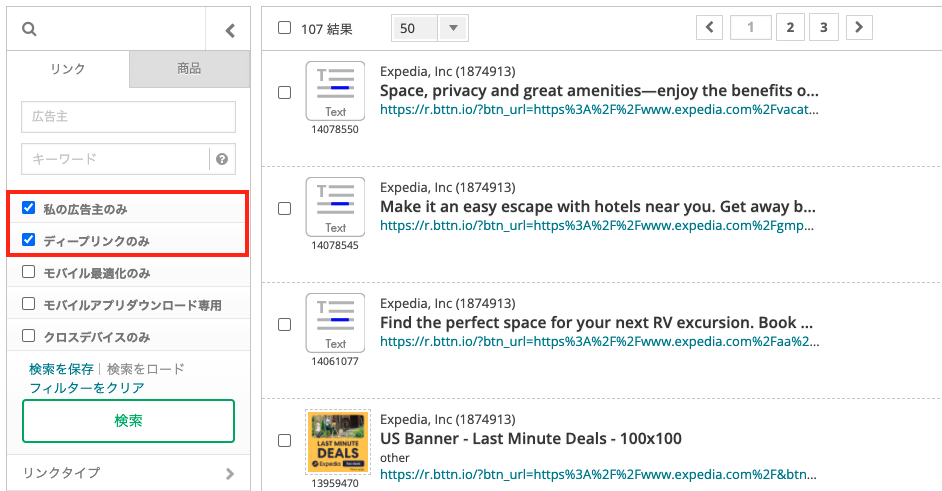Click 検索をロード link
The width and height of the screenshot is (942, 491).
[x=145, y=369]
